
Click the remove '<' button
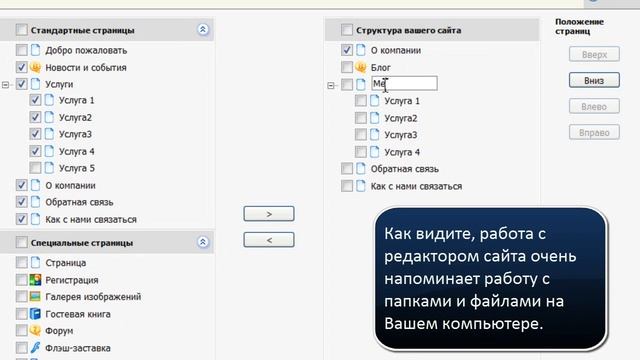(269, 240)
